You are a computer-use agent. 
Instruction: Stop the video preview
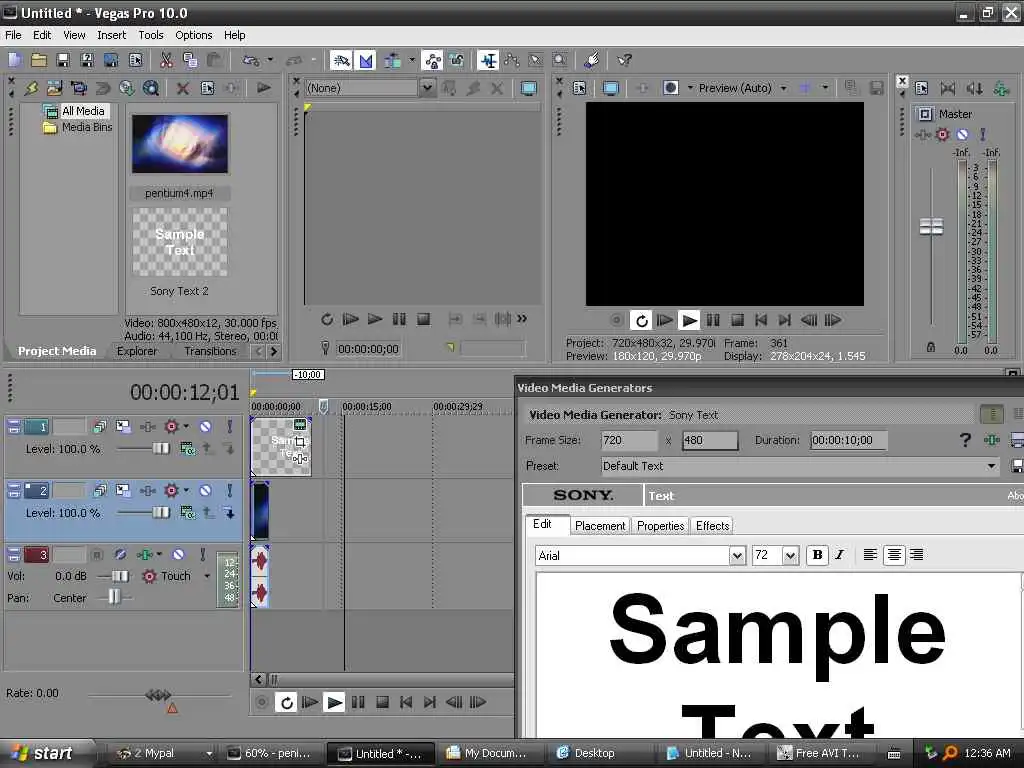pos(737,321)
